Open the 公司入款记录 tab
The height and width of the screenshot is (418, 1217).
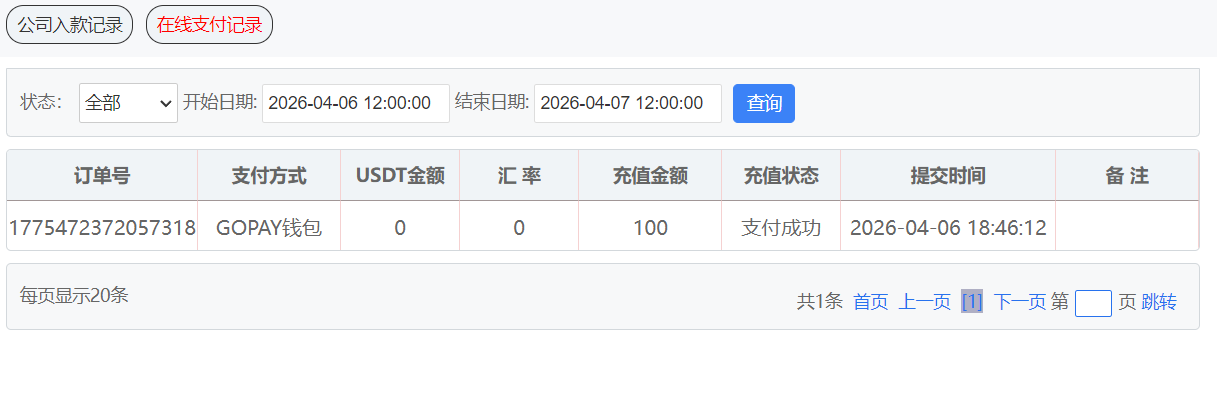click(x=69, y=25)
